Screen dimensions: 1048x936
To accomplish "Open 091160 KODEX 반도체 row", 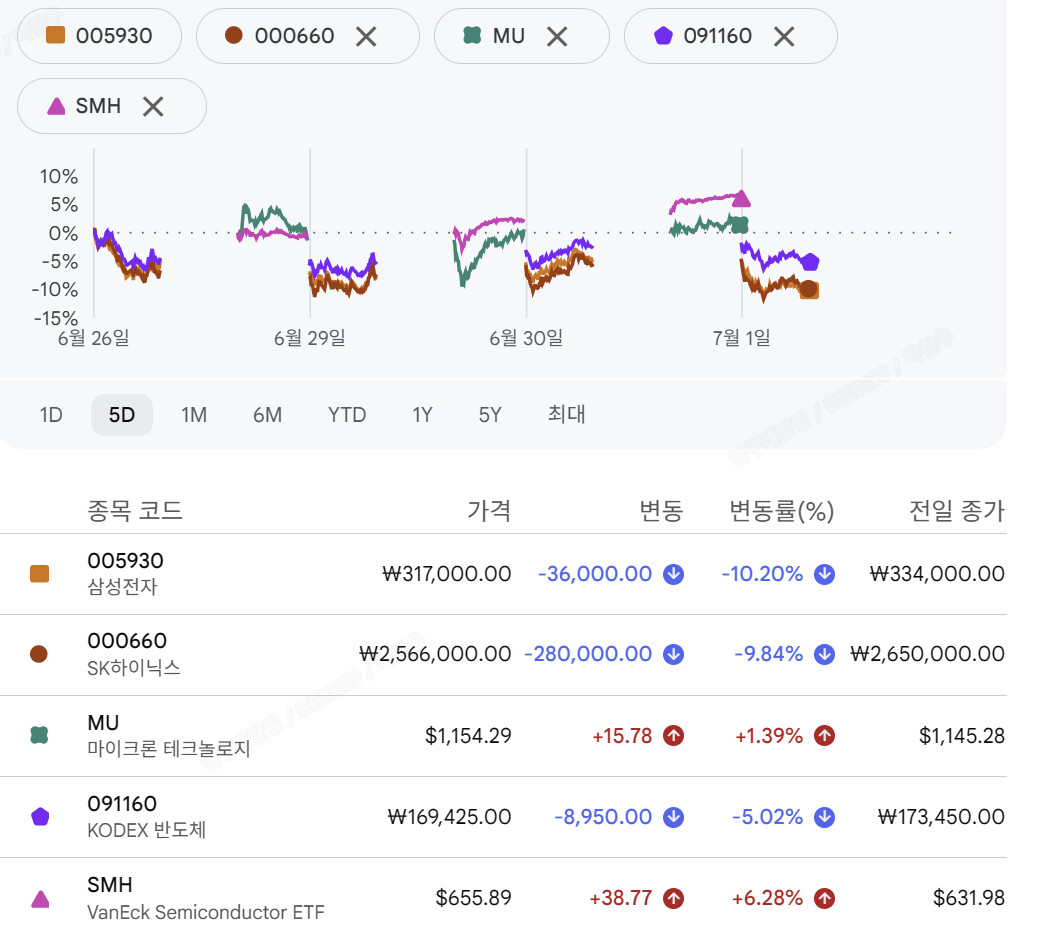I will click(x=503, y=817).
